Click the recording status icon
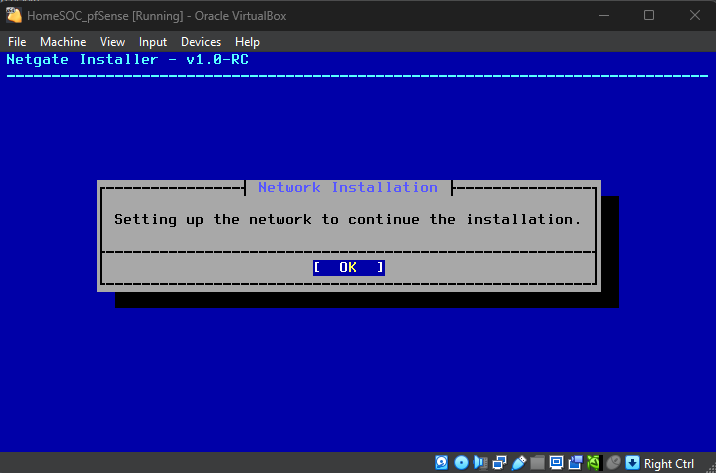716x473 pixels. point(575,463)
